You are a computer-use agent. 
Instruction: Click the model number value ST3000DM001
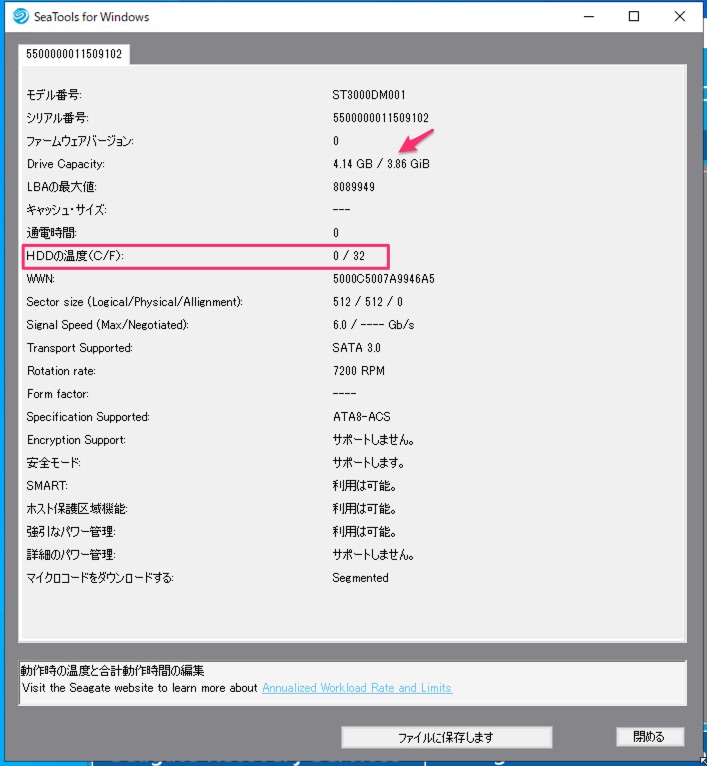coord(367,95)
